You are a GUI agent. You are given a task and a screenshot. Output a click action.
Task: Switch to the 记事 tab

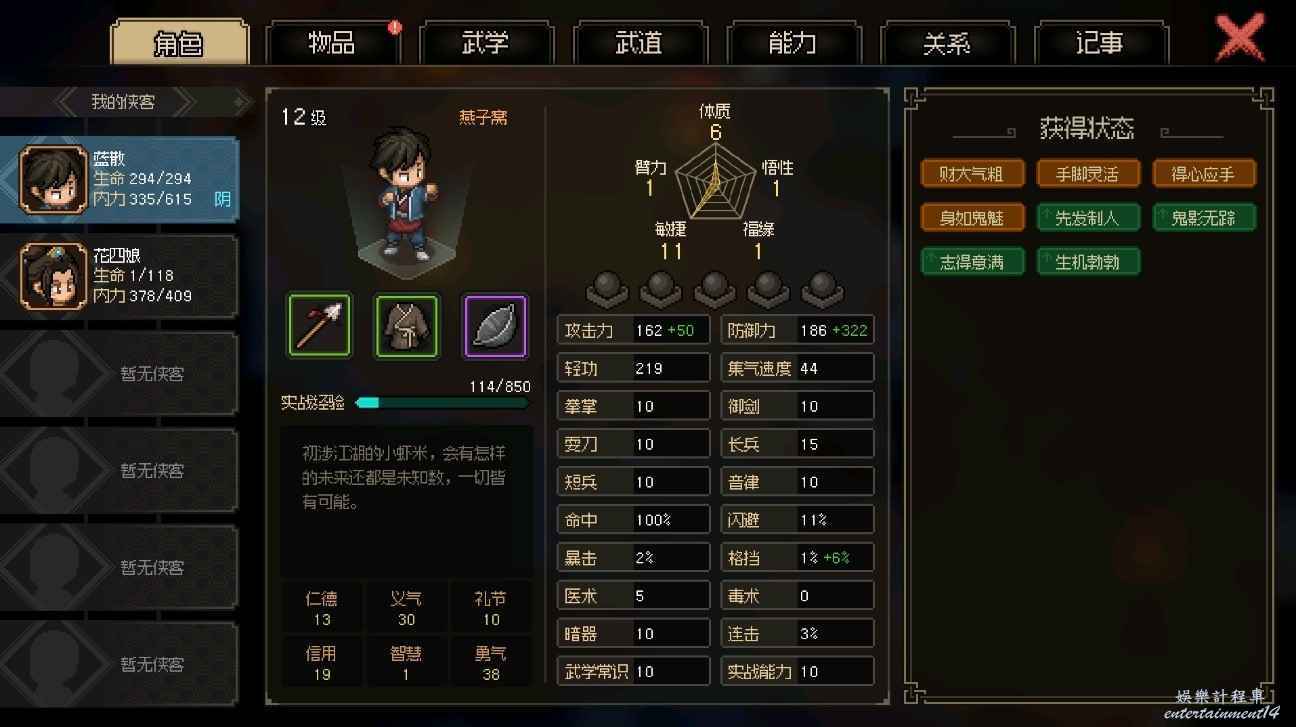[x=1100, y=43]
